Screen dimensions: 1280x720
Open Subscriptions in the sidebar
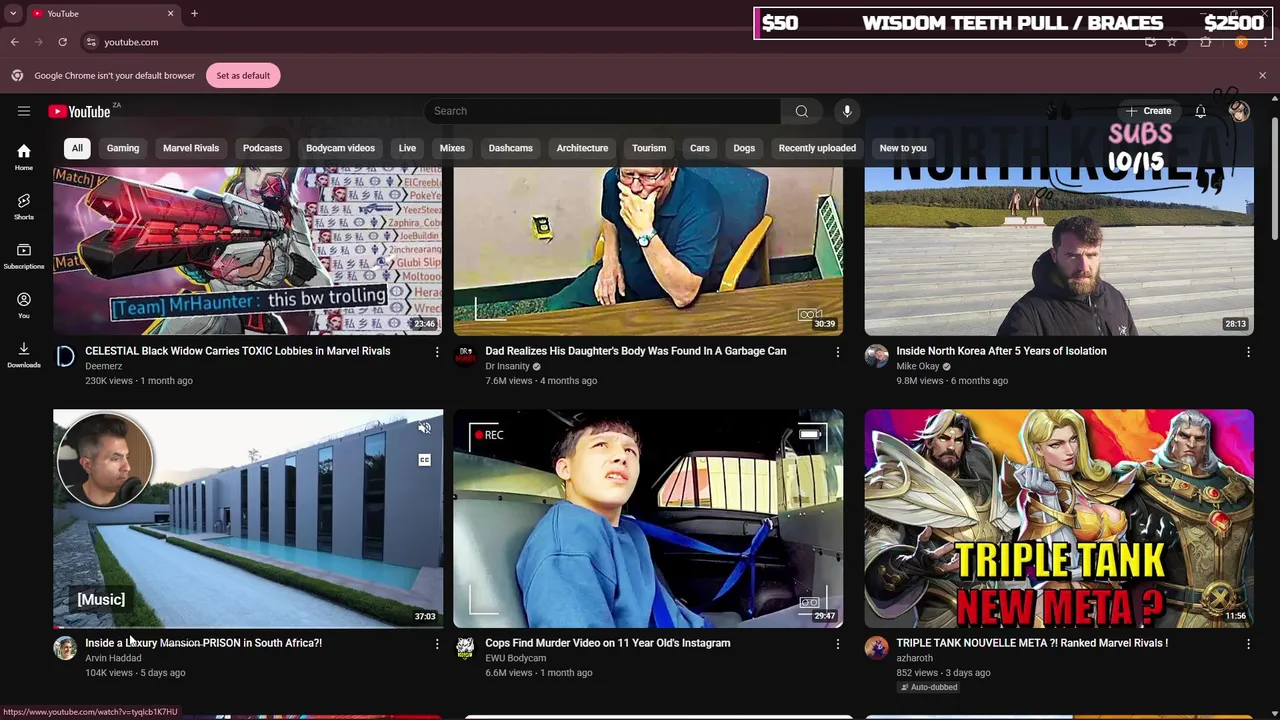pyautogui.click(x=24, y=256)
